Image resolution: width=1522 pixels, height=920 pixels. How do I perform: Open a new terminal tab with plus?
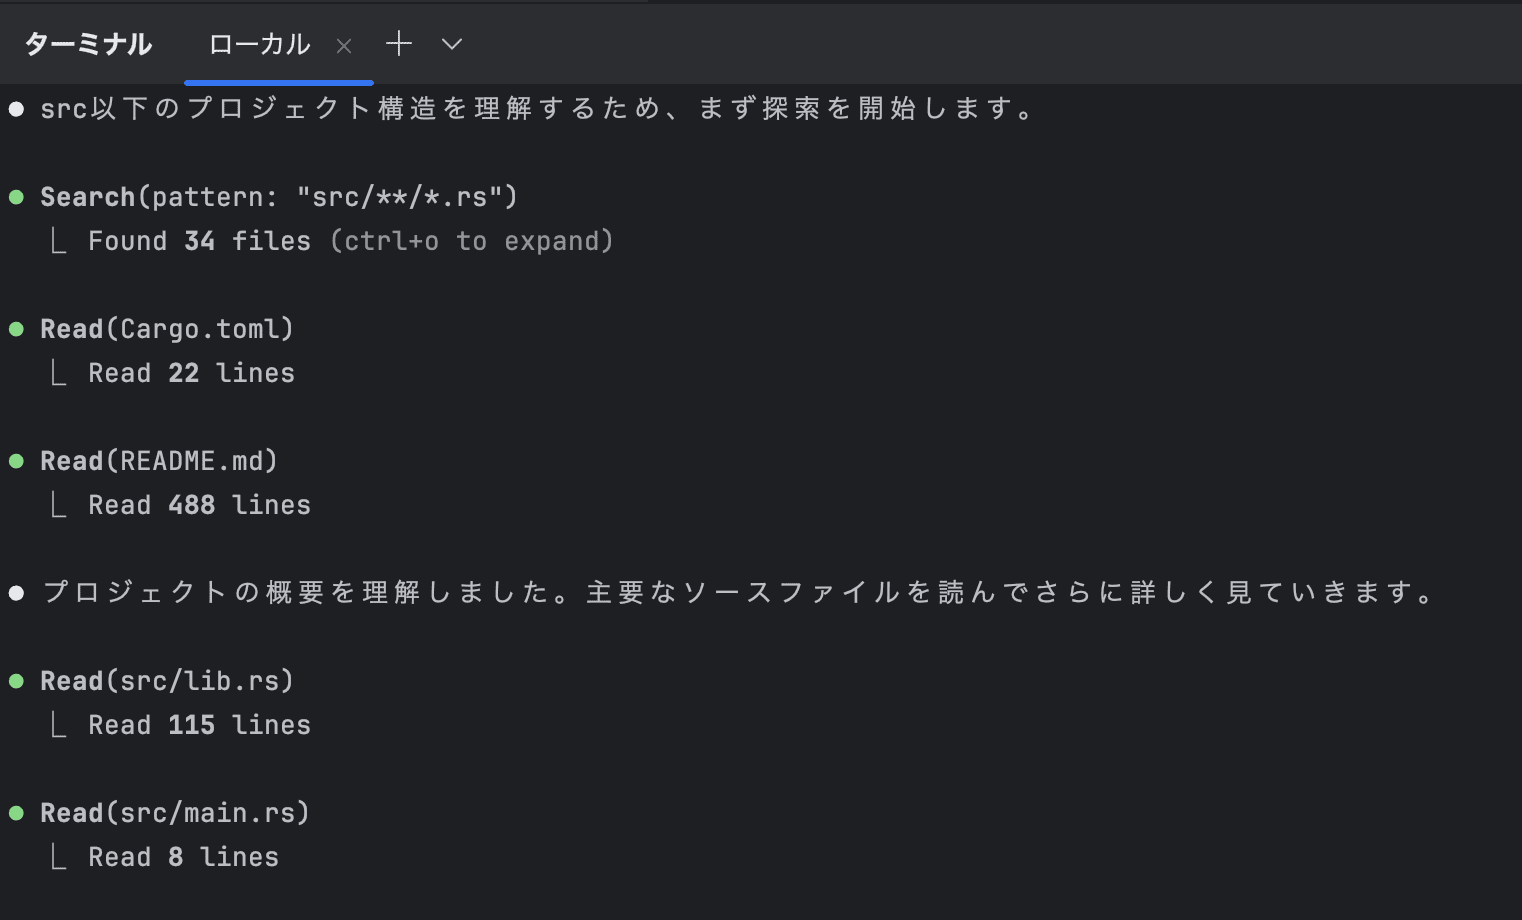(x=399, y=44)
